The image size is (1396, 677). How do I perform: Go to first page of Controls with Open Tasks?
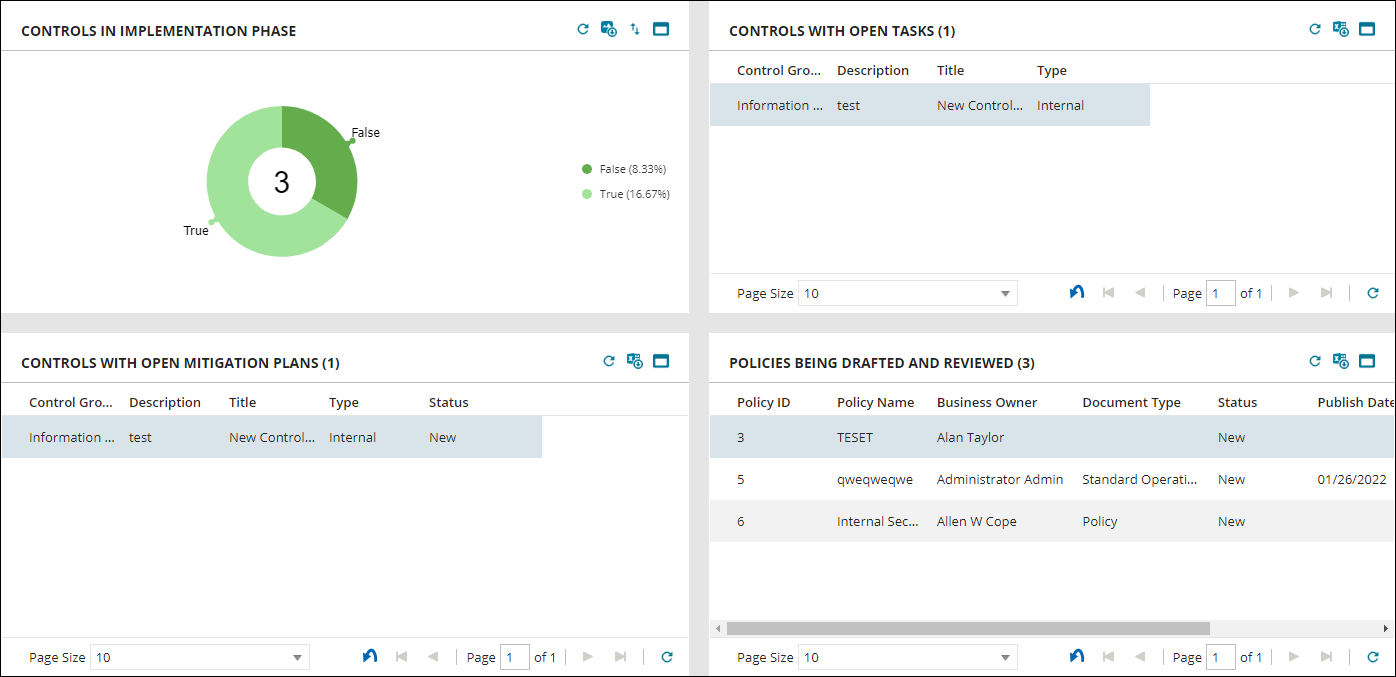[1108, 292]
